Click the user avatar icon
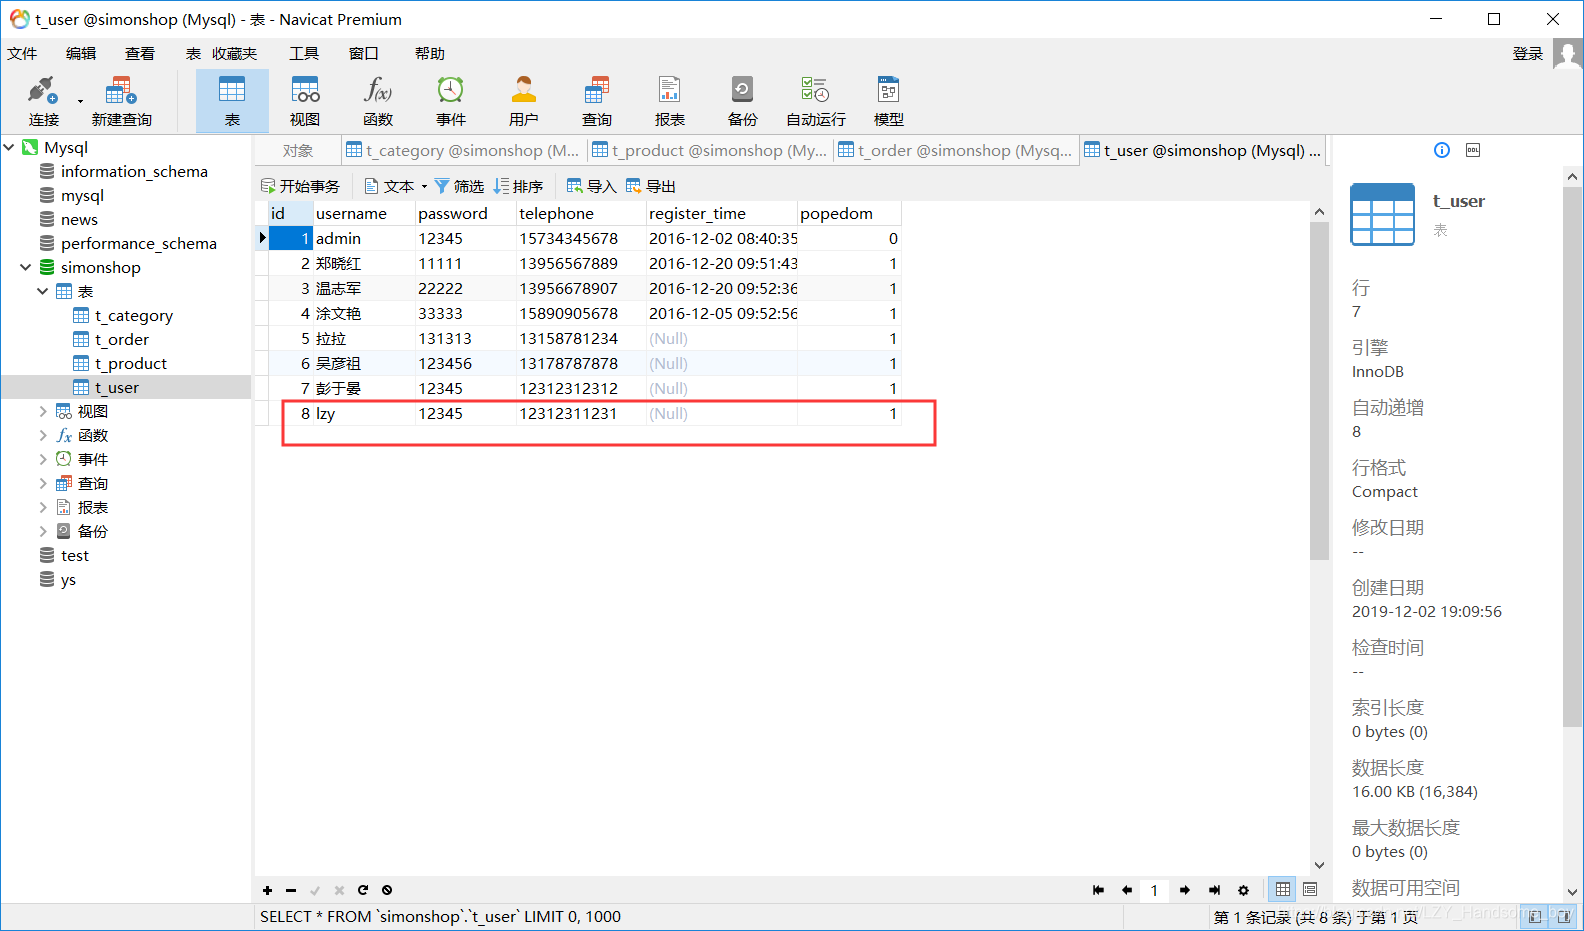1584x931 pixels. [x=1567, y=54]
